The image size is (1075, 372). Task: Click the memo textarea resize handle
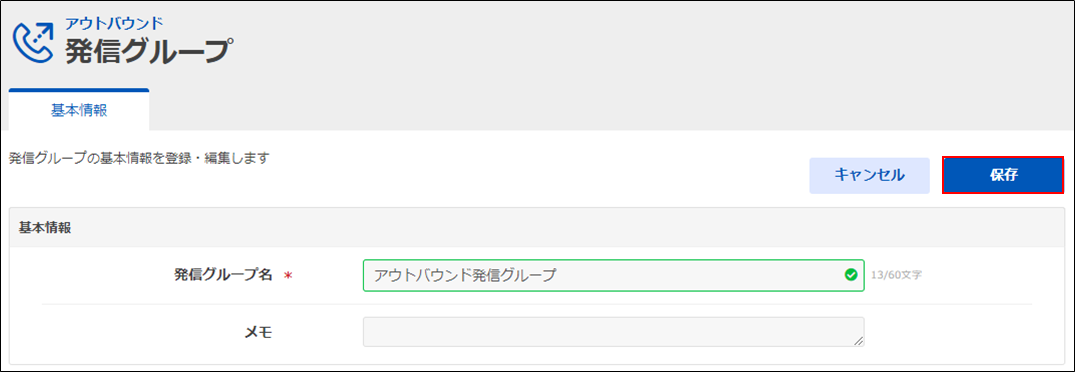click(858, 340)
